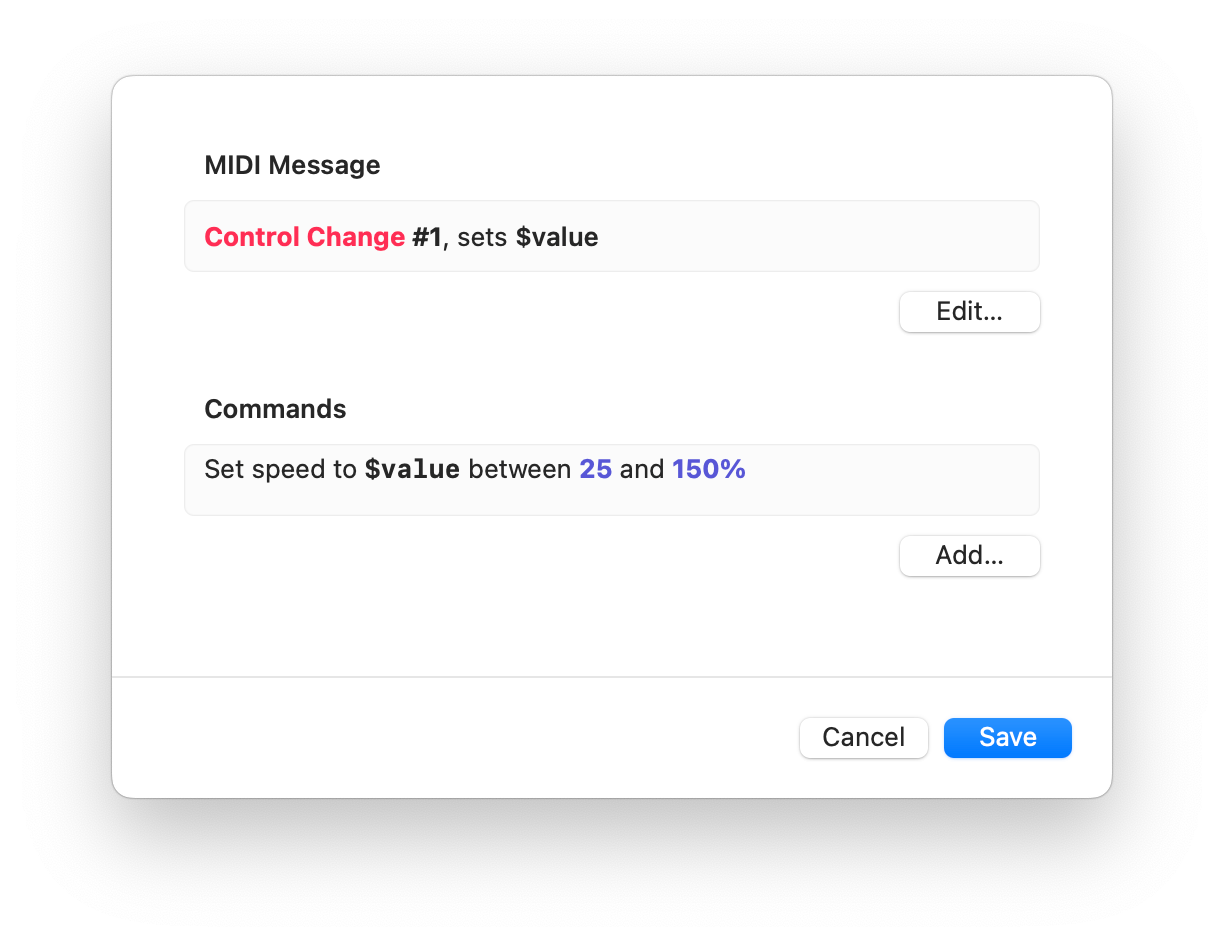The width and height of the screenshot is (1224, 946).
Task: Click the MIDI Message heading
Action: pyautogui.click(x=292, y=165)
